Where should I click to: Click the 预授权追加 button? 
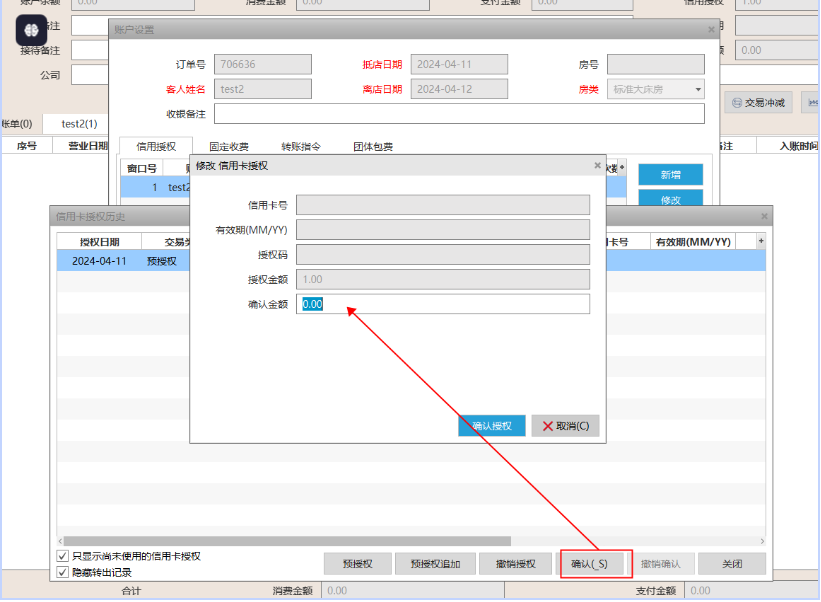click(x=435, y=564)
